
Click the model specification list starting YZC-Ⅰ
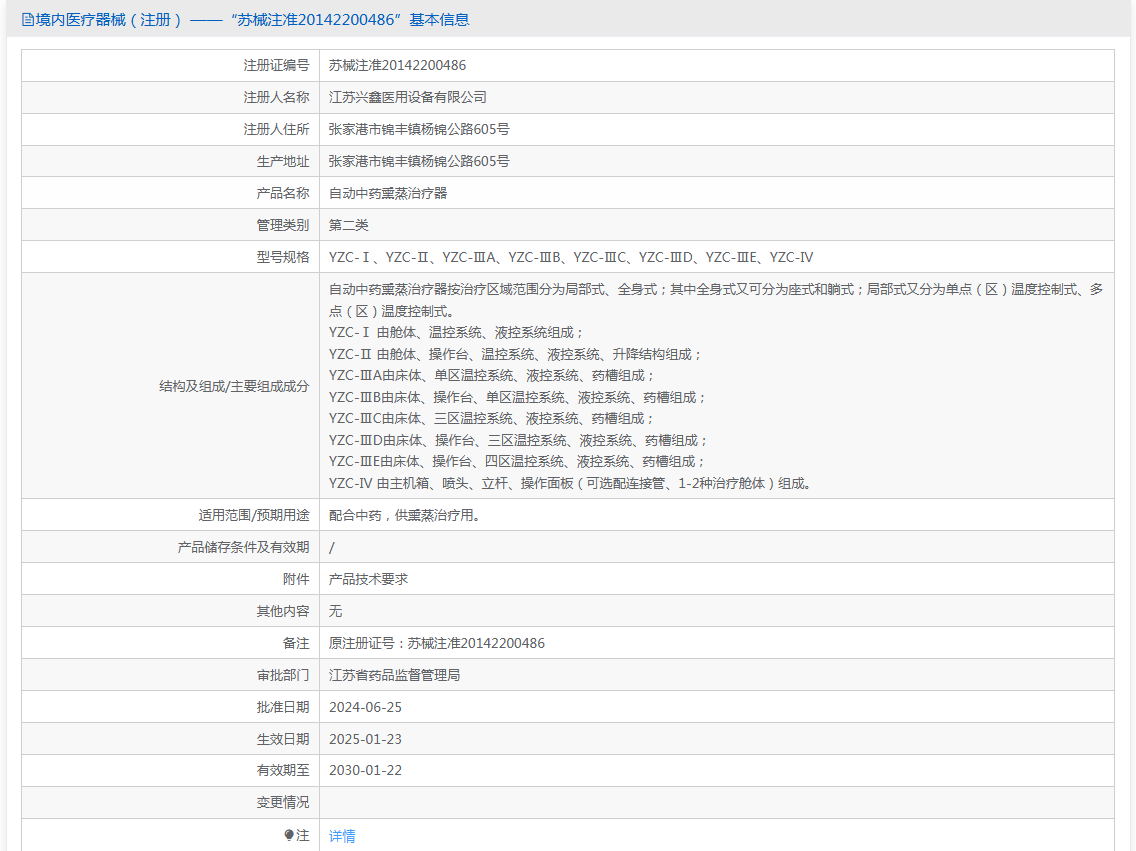coord(571,257)
